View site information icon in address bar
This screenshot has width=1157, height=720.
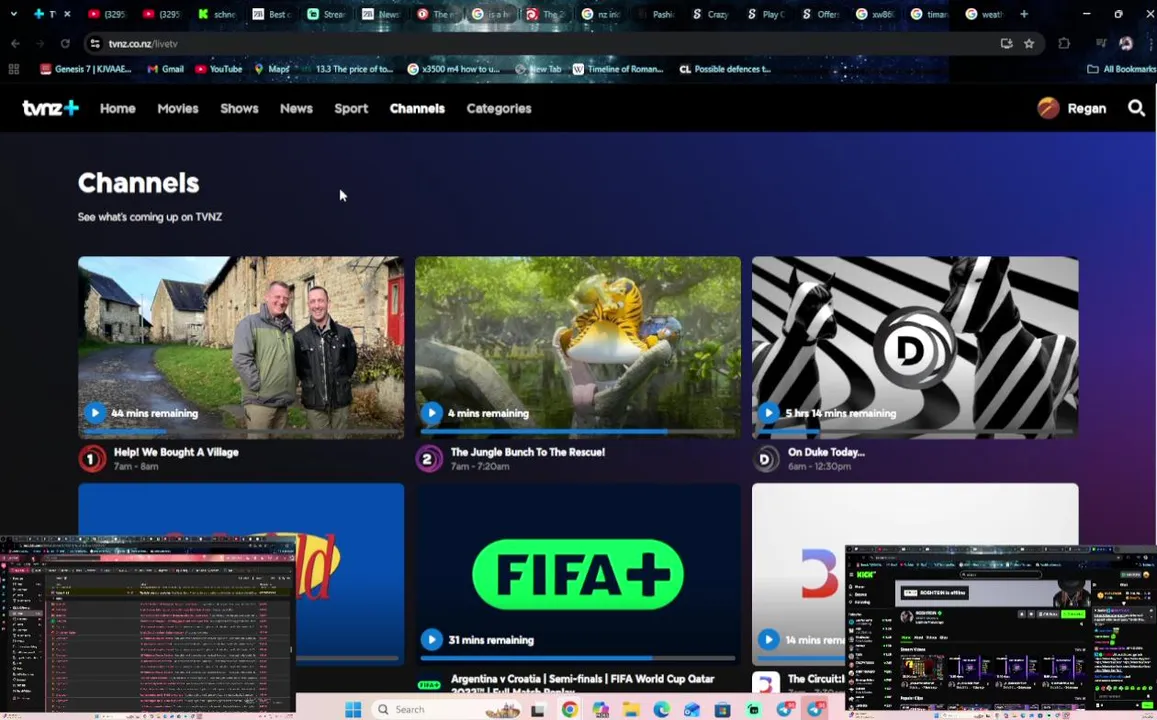[x=95, y=44]
